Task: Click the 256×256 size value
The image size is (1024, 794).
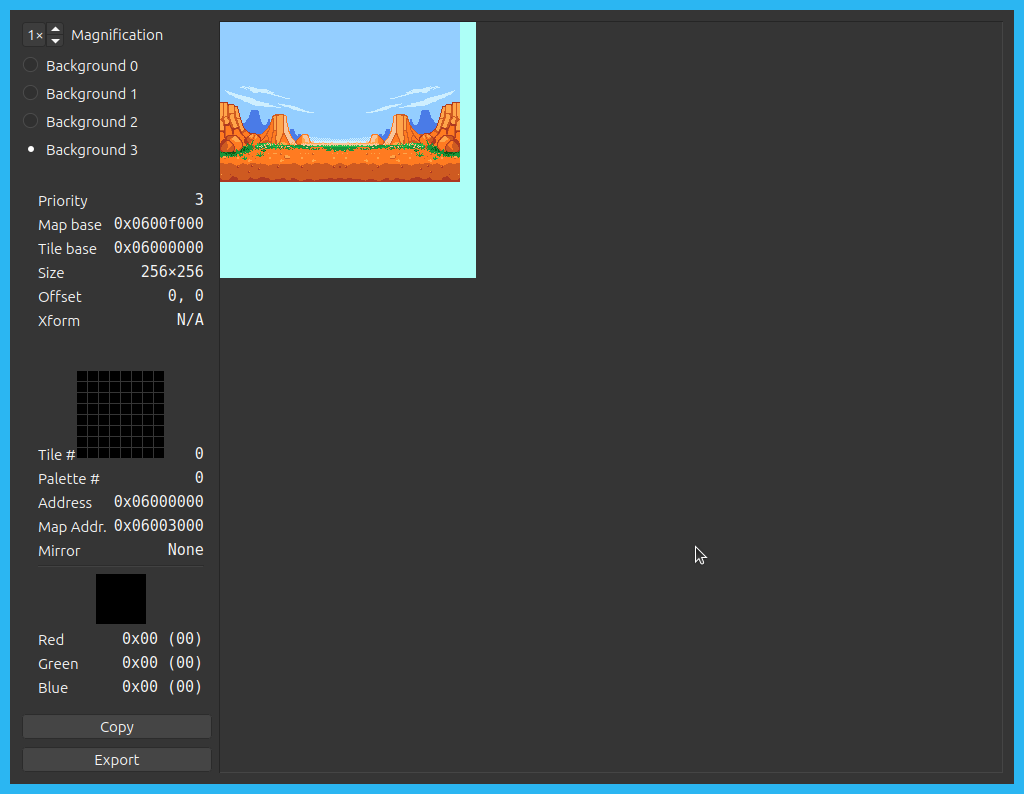Action: 172,272
